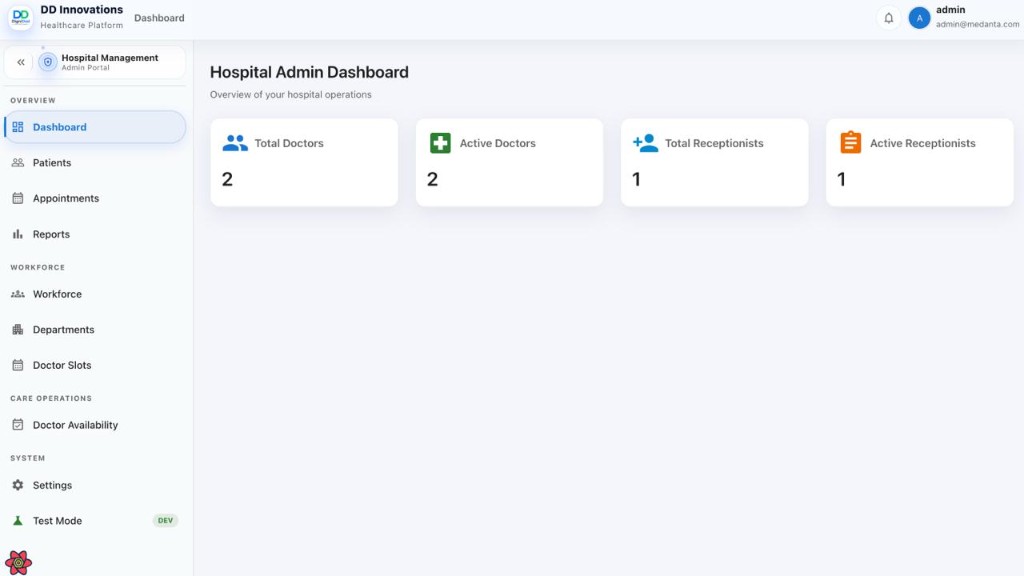Open the Workforce page
The width and height of the screenshot is (1024, 576).
pos(95,294)
